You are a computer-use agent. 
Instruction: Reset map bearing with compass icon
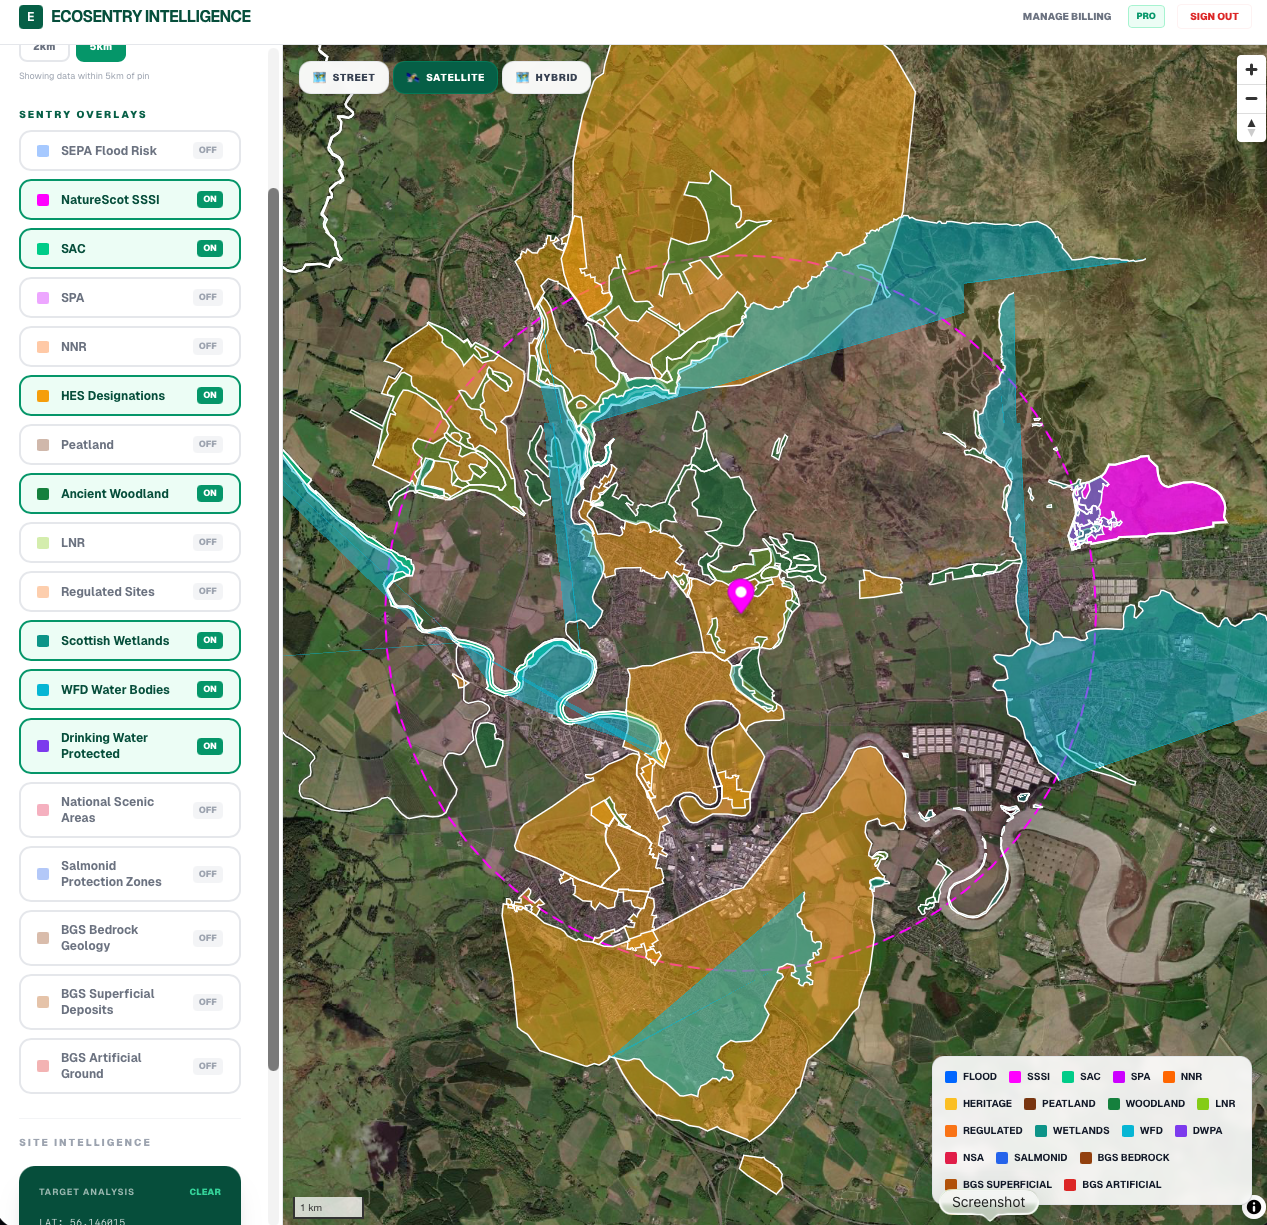tap(1251, 127)
